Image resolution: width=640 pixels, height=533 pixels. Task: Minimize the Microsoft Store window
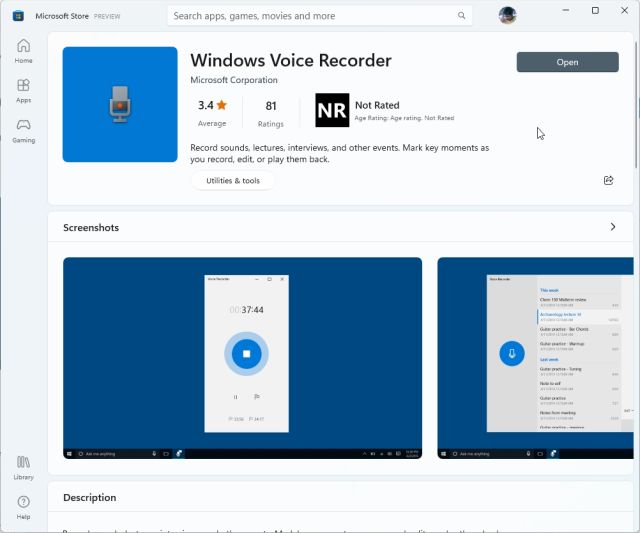(566, 10)
